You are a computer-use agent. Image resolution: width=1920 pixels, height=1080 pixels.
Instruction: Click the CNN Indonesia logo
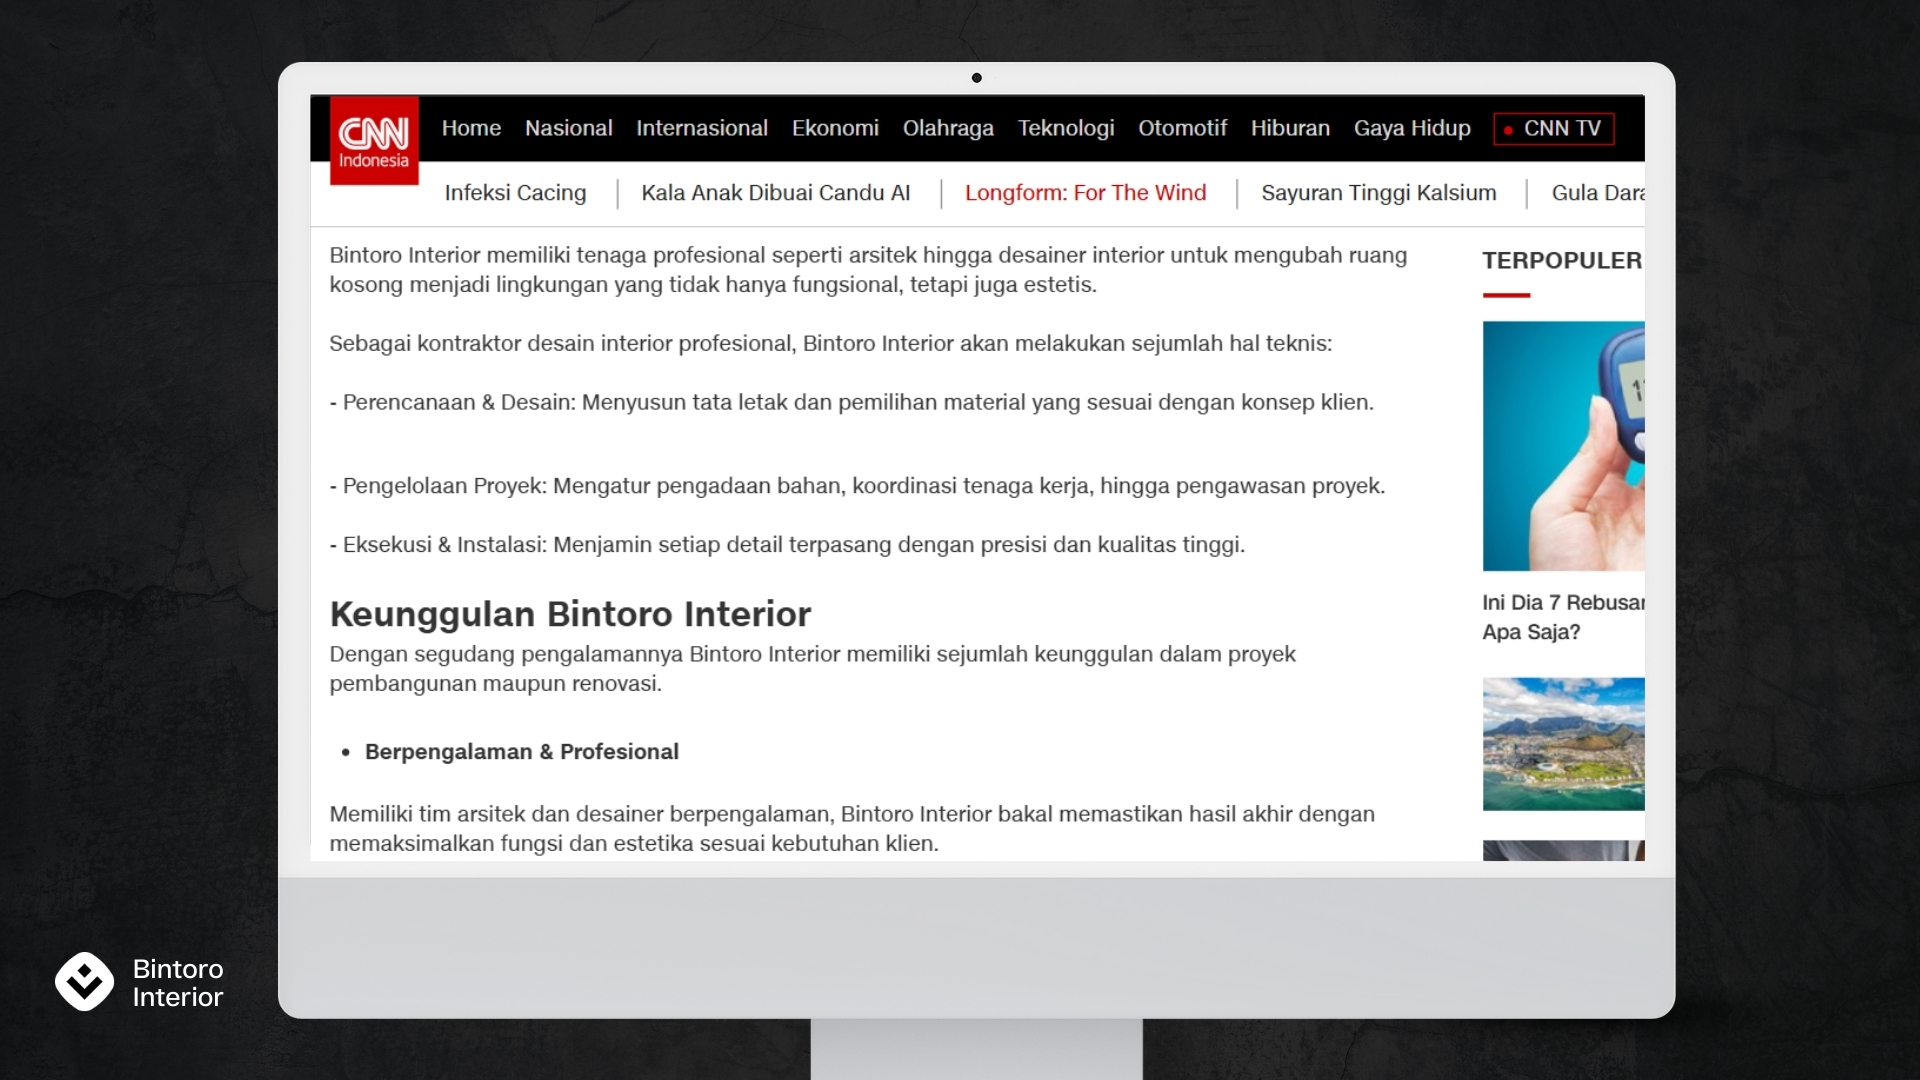click(x=374, y=141)
